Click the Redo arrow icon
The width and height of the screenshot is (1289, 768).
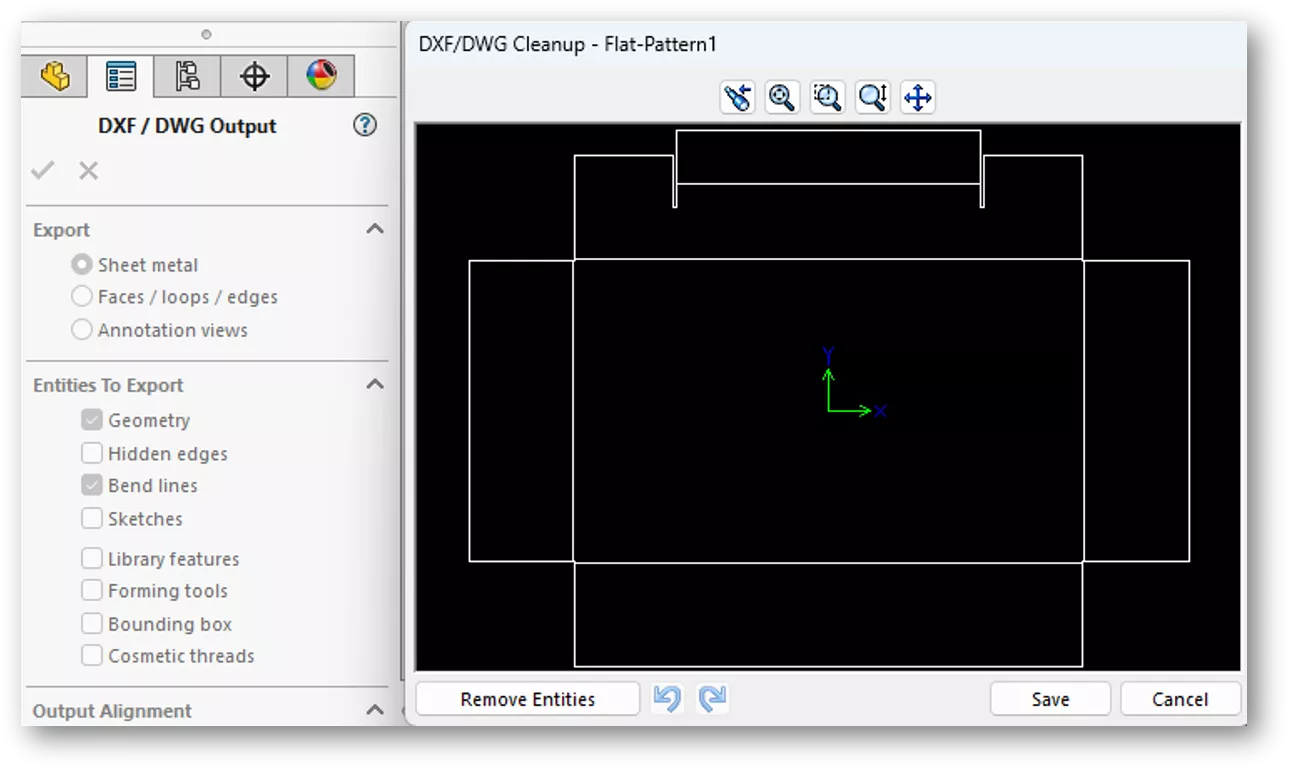click(x=712, y=698)
